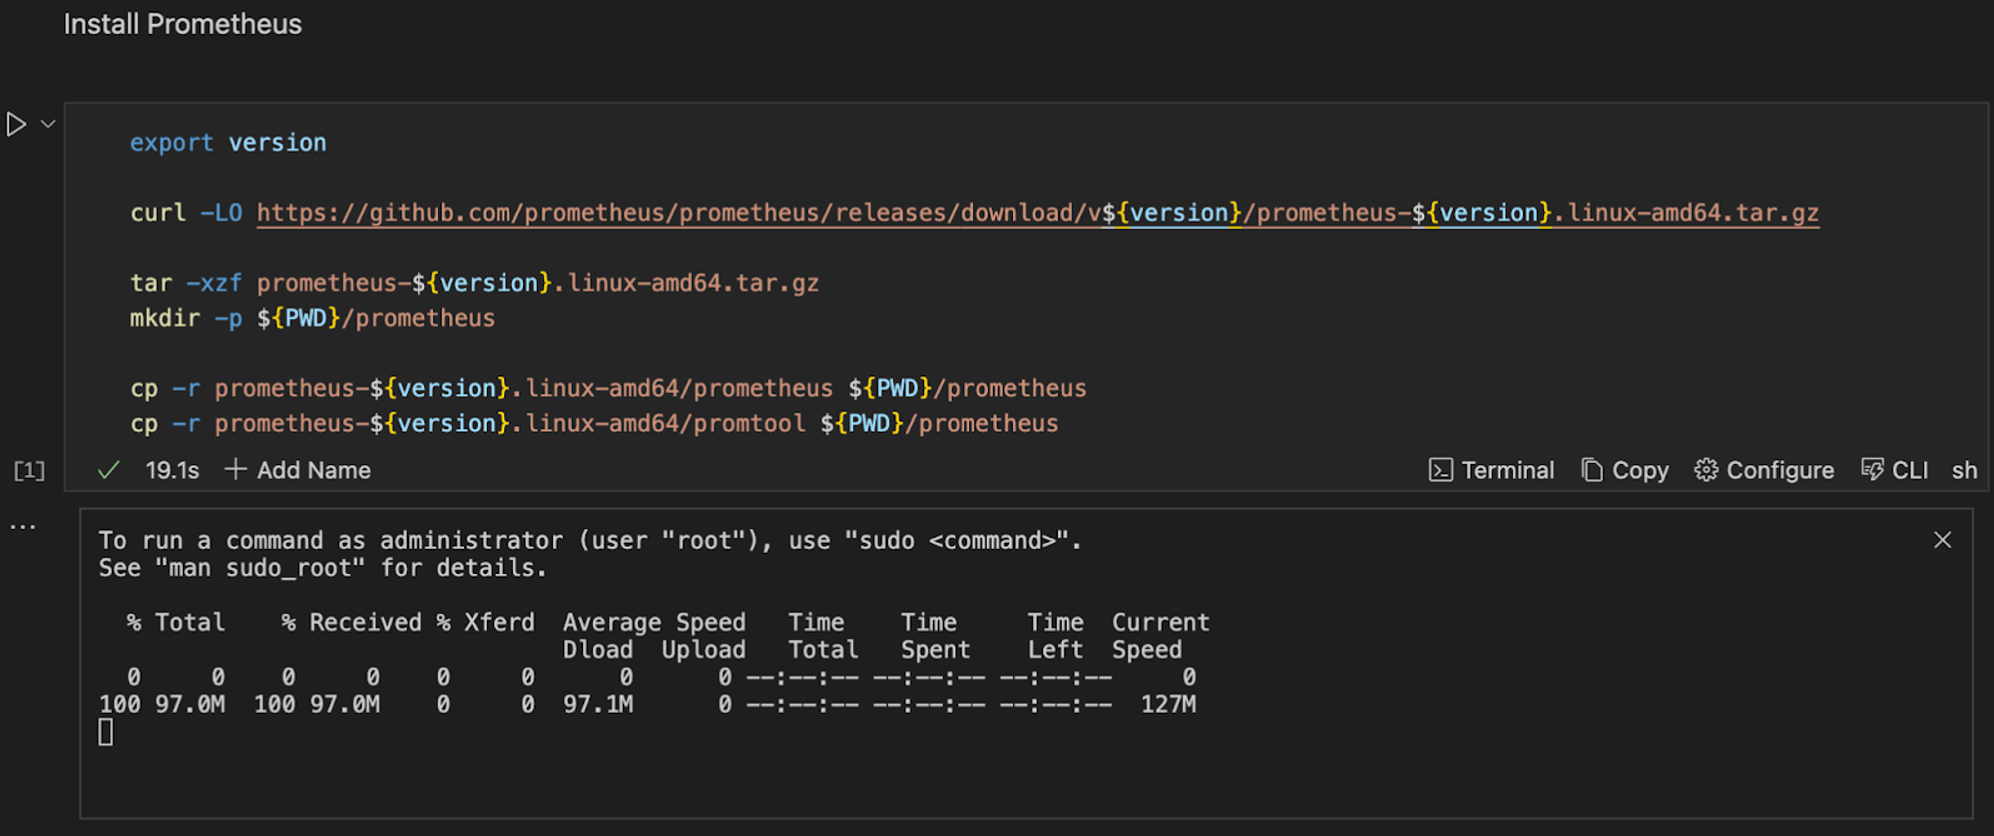Screen dimensions: 1994x836
Task: Click the terminal cursor block in output
Action: [x=106, y=733]
